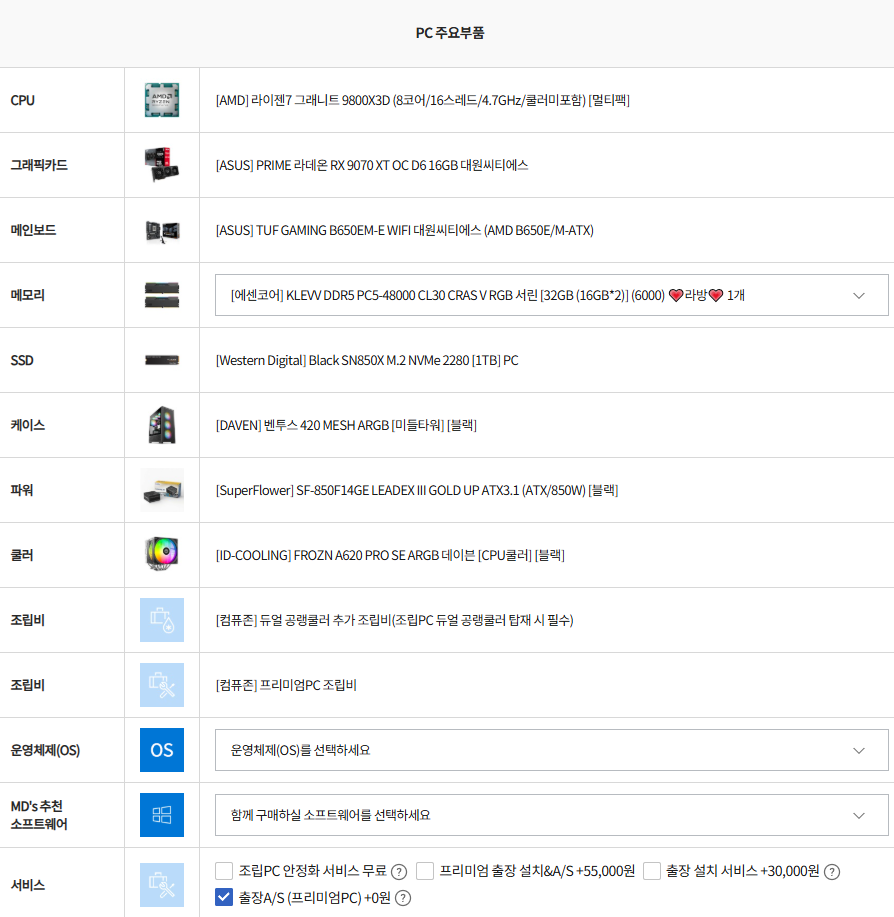Click the help icon beside 출장A/S (프리미엄PC)
Viewport: 894px width, 917px height.
coord(403,898)
